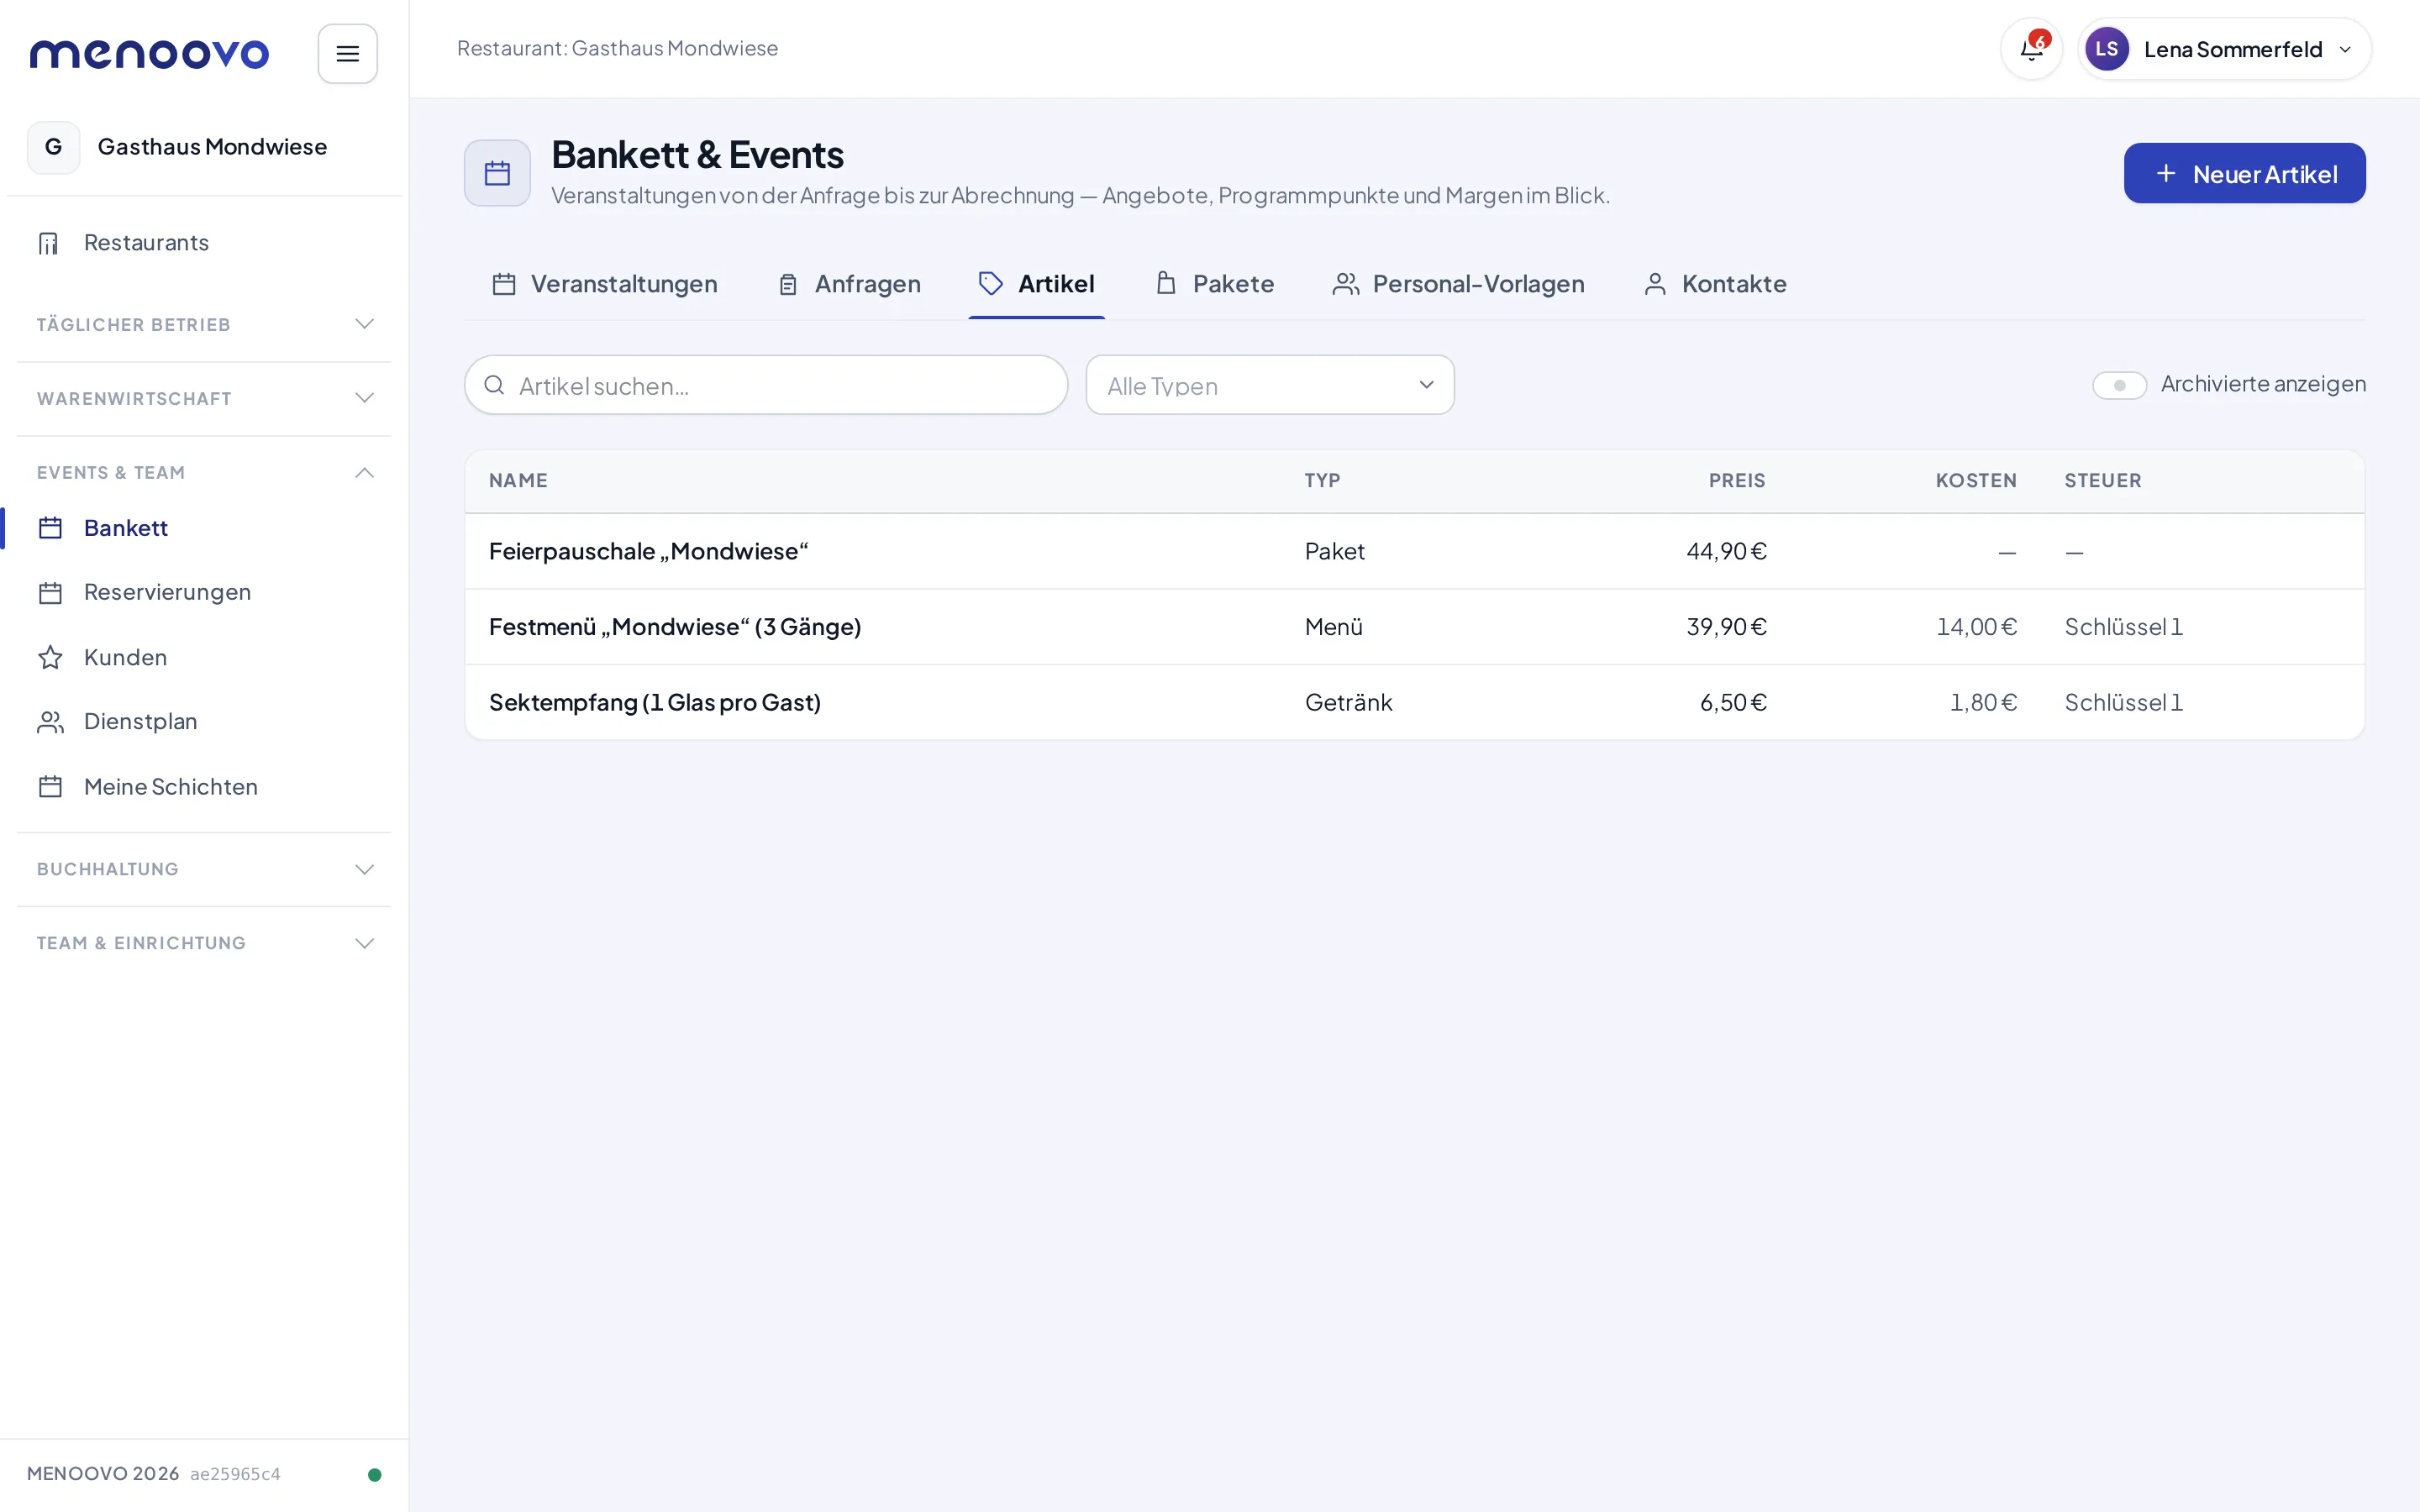Click the Artikel suchen search field

[x=766, y=385]
